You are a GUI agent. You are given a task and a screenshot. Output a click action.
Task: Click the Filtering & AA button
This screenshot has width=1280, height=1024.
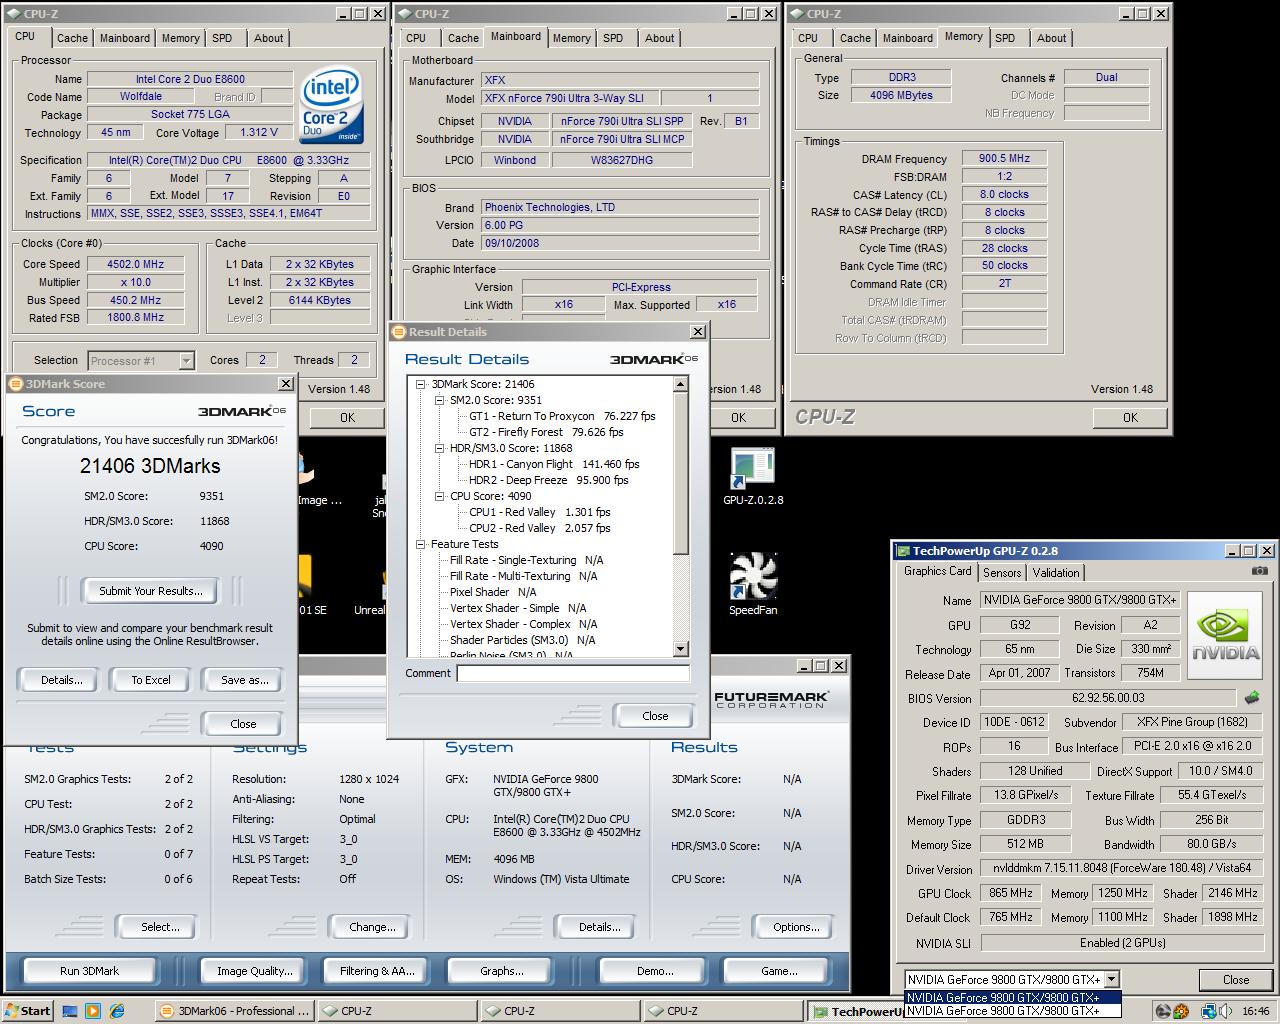377,971
